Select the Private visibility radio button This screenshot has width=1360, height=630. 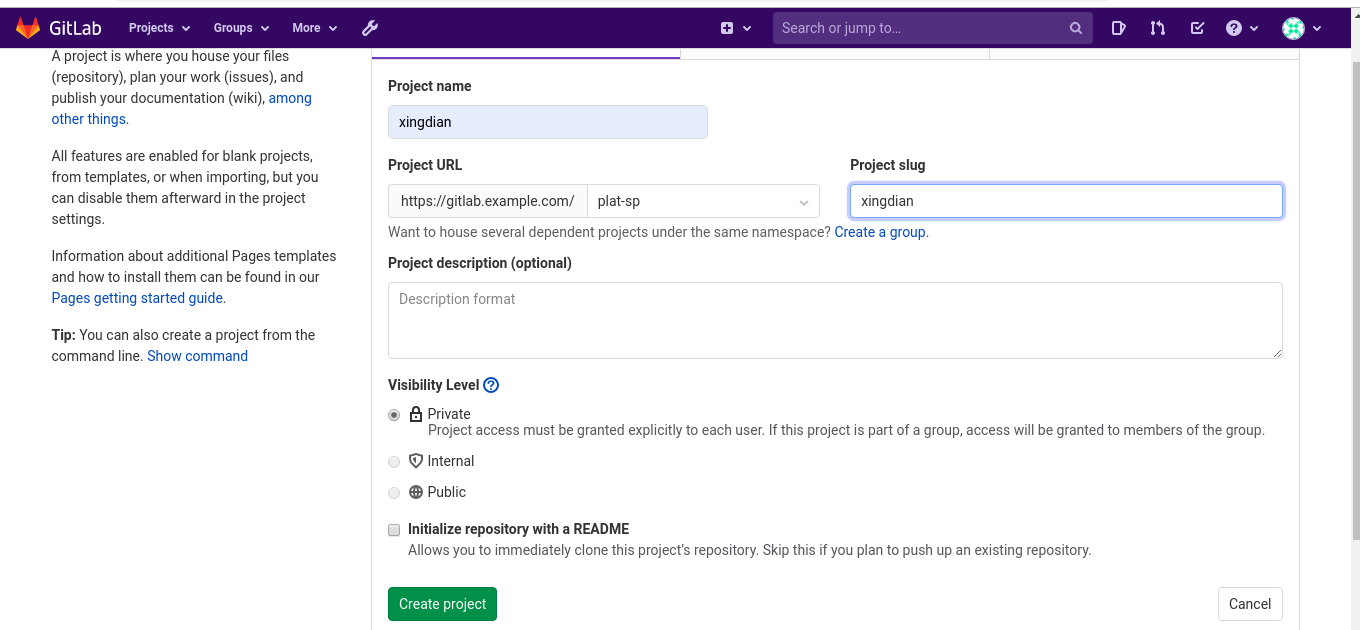pyautogui.click(x=394, y=414)
